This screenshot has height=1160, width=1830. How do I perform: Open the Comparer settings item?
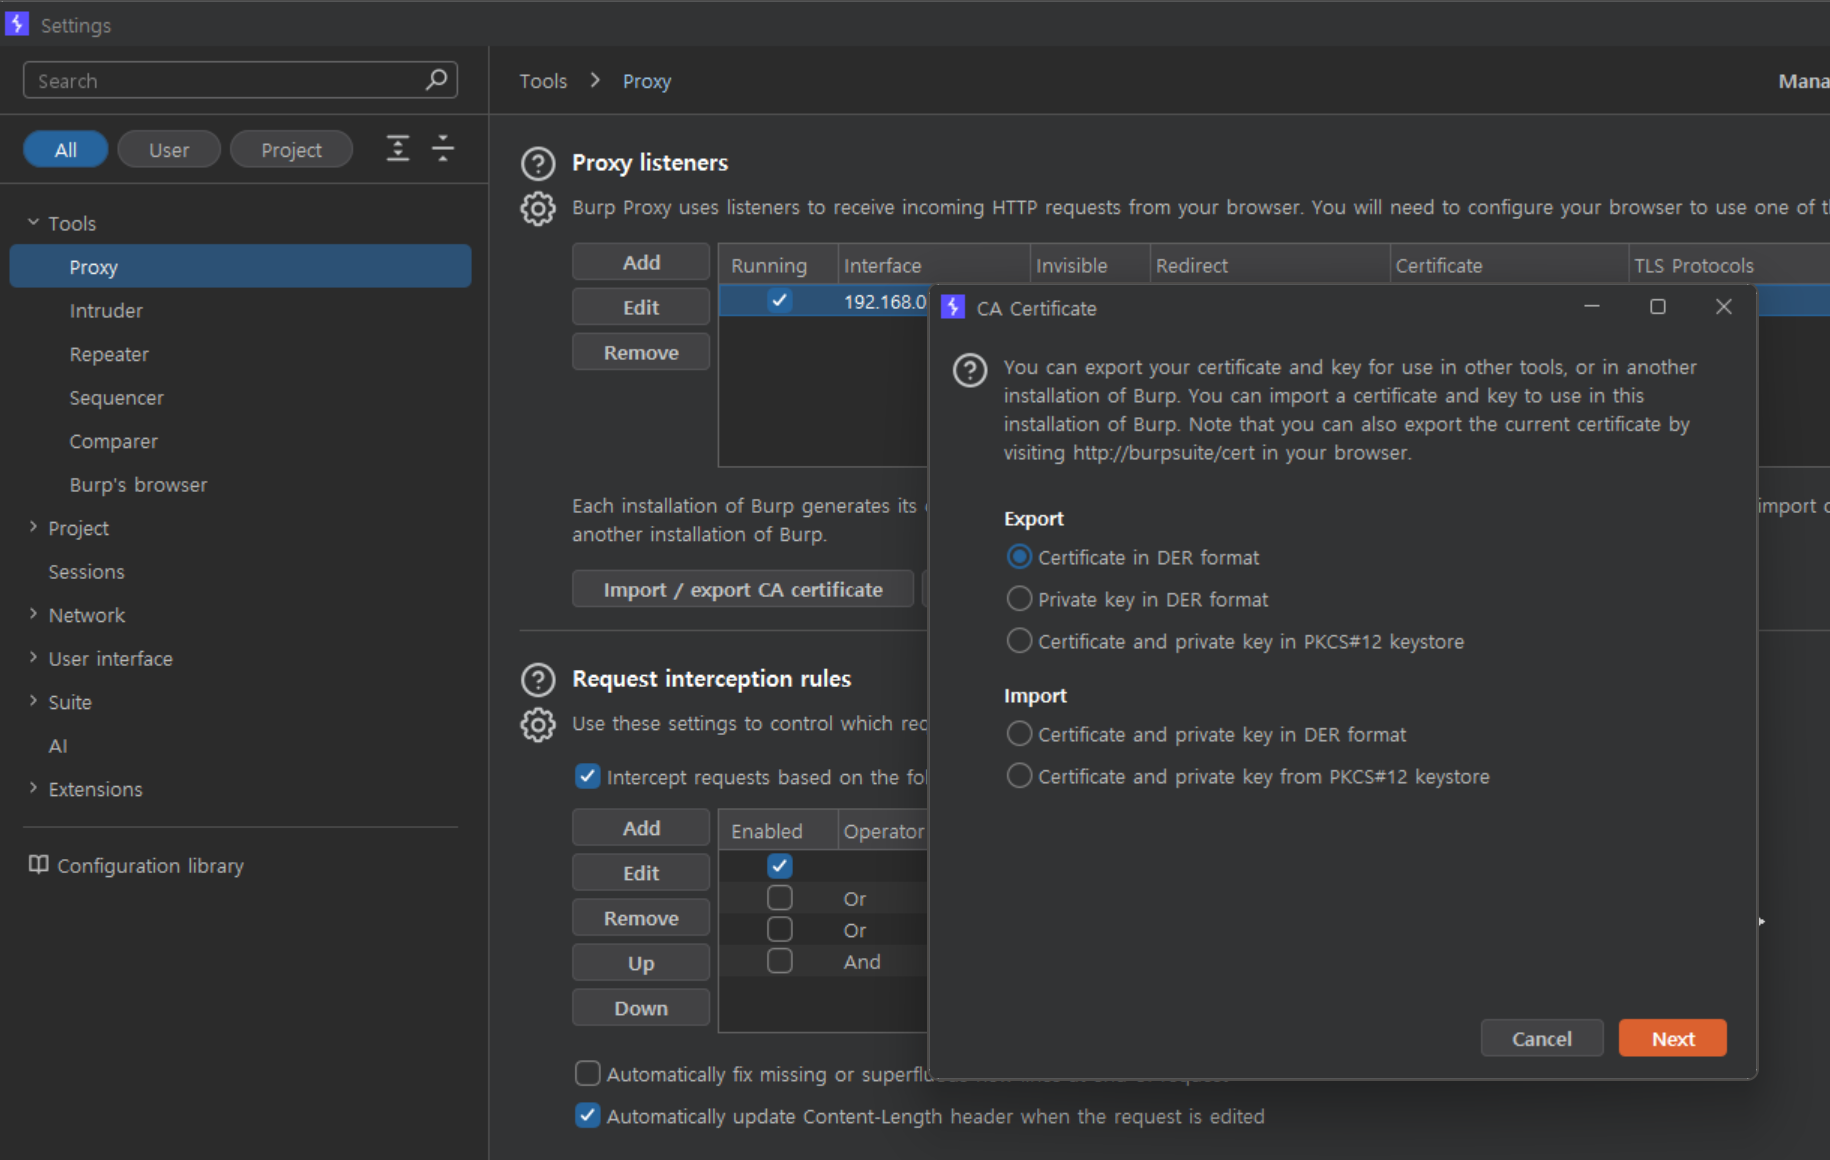(x=113, y=441)
